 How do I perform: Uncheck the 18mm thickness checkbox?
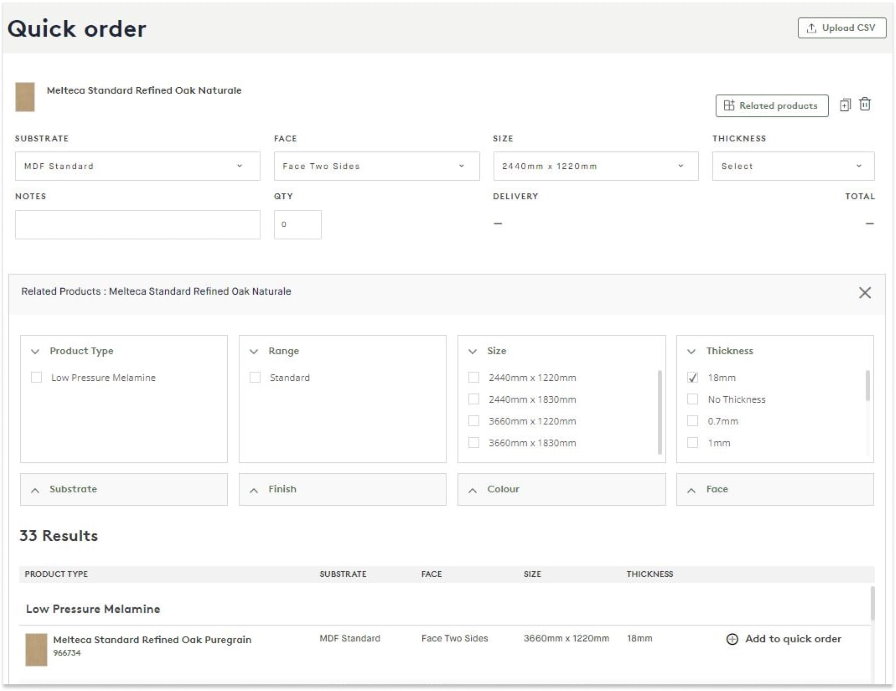click(693, 378)
